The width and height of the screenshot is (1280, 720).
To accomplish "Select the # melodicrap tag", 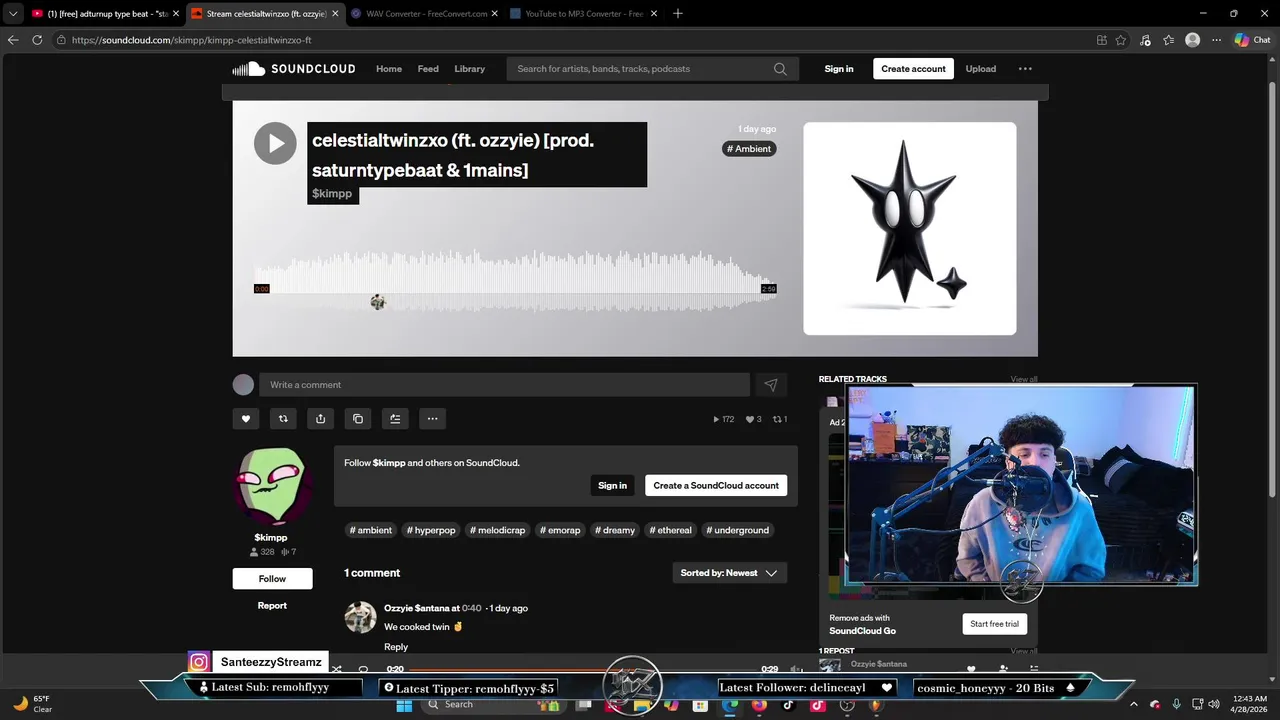I will [498, 530].
